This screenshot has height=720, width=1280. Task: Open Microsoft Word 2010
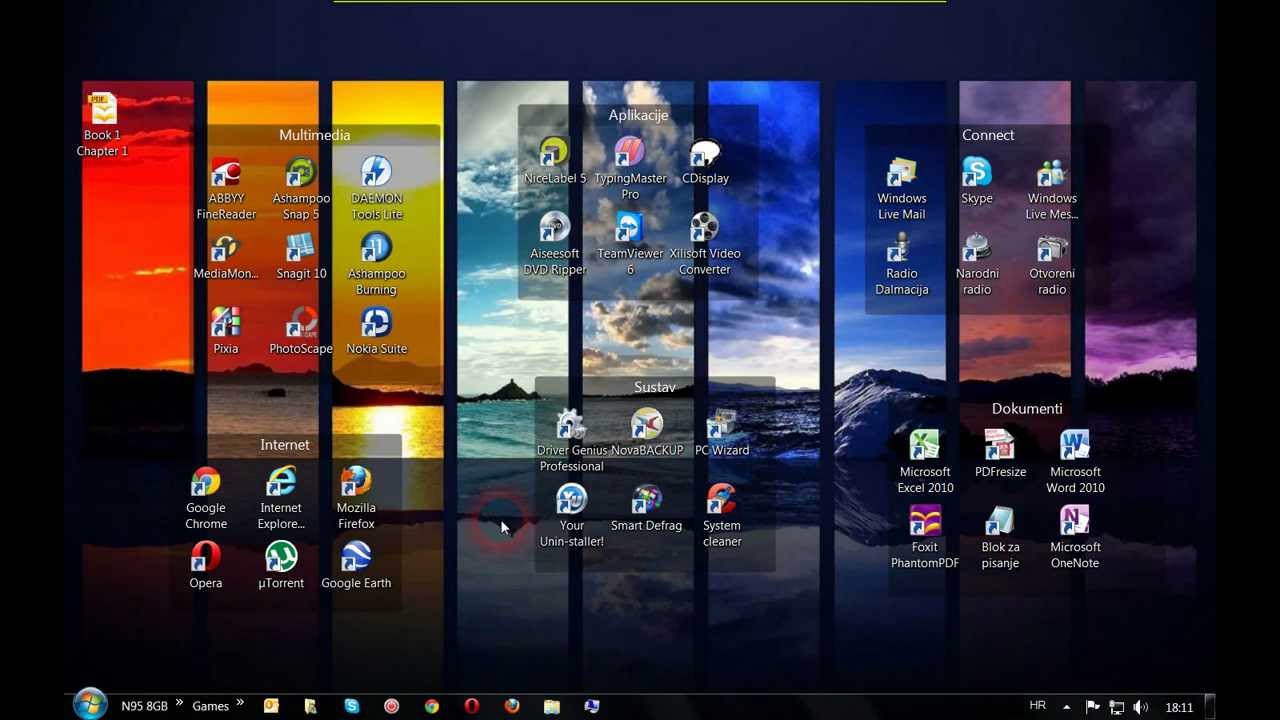click(x=1075, y=462)
